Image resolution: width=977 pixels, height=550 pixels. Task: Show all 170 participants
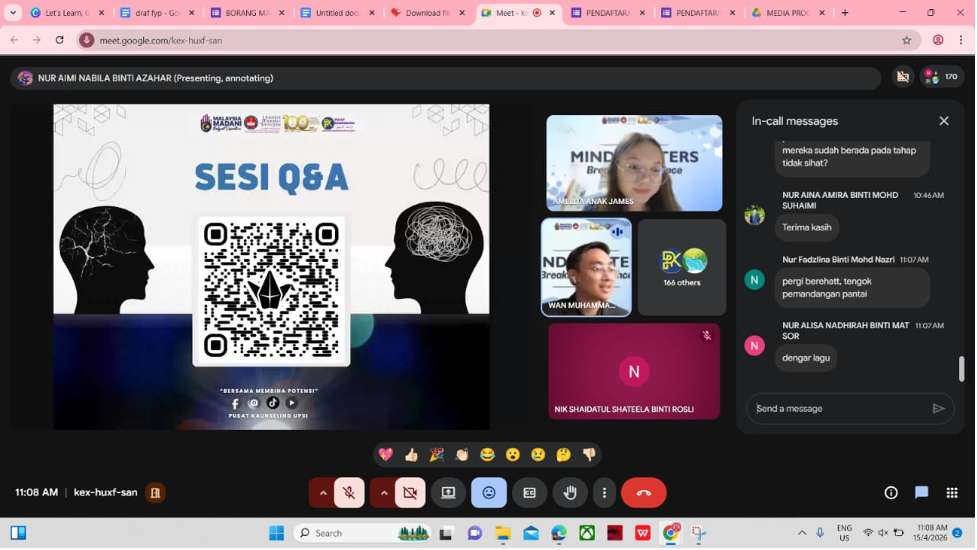(x=941, y=77)
